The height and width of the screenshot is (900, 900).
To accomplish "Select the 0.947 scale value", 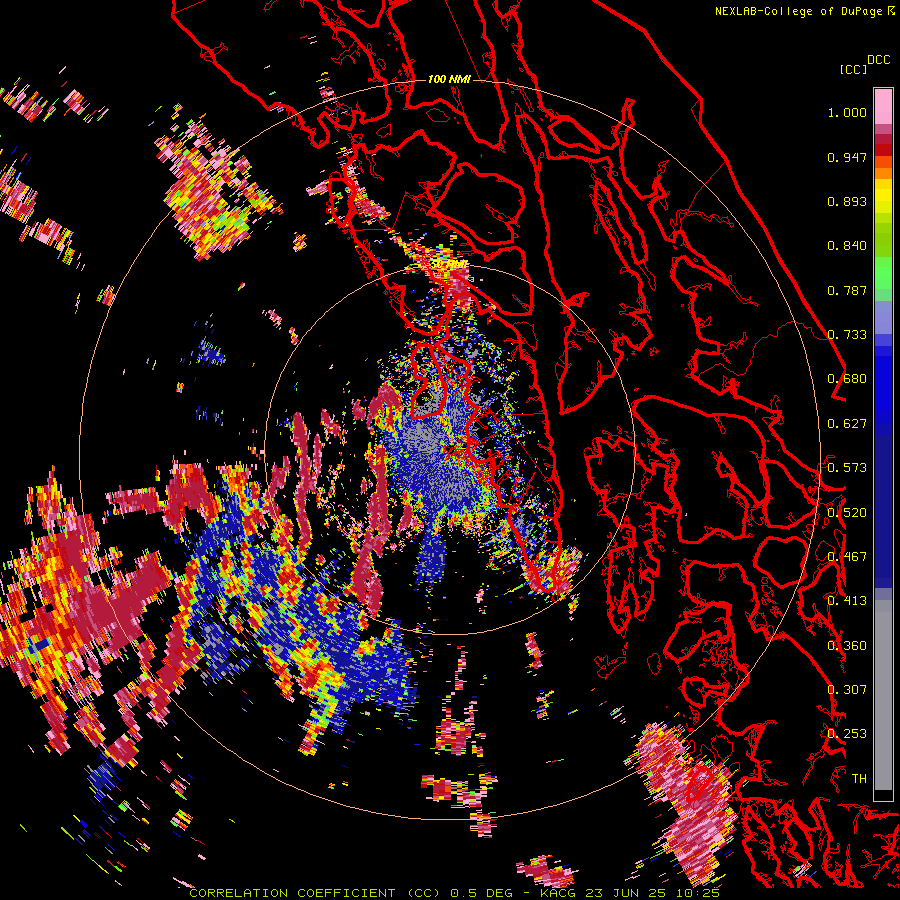I will point(847,157).
